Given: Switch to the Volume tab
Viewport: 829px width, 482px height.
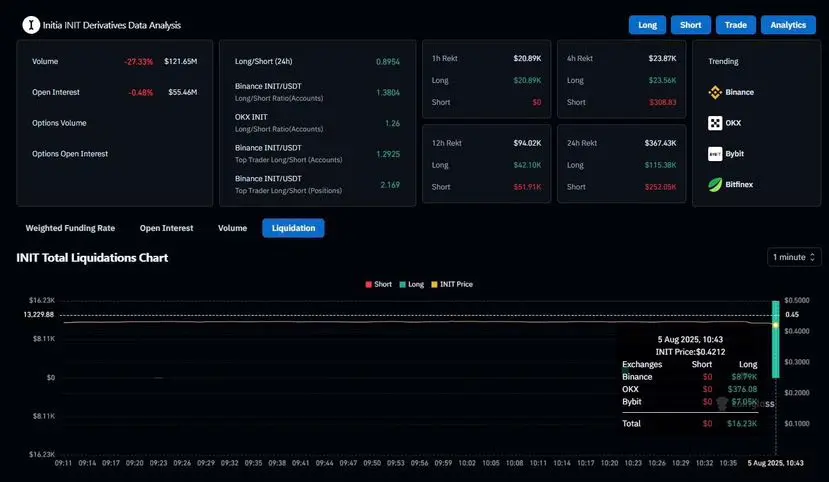Looking at the screenshot, I should (x=233, y=228).
